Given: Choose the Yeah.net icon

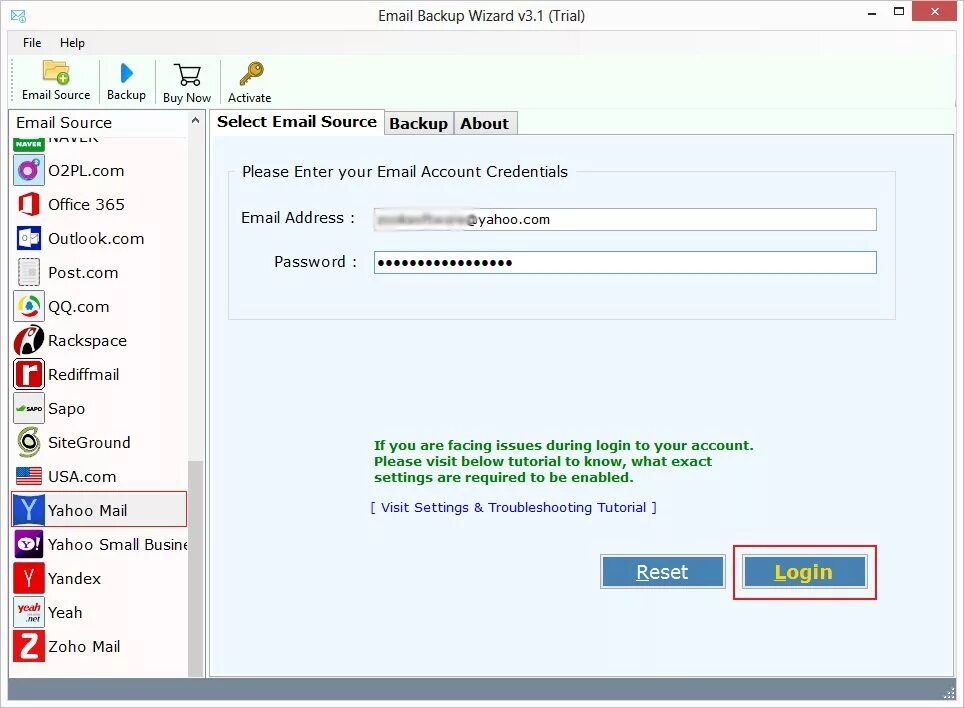Looking at the screenshot, I should click(x=29, y=612).
